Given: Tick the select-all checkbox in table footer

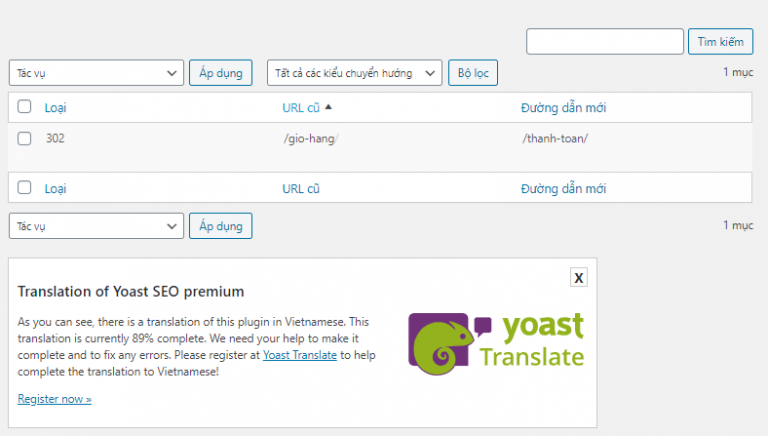Looking at the screenshot, I should pos(24,187).
